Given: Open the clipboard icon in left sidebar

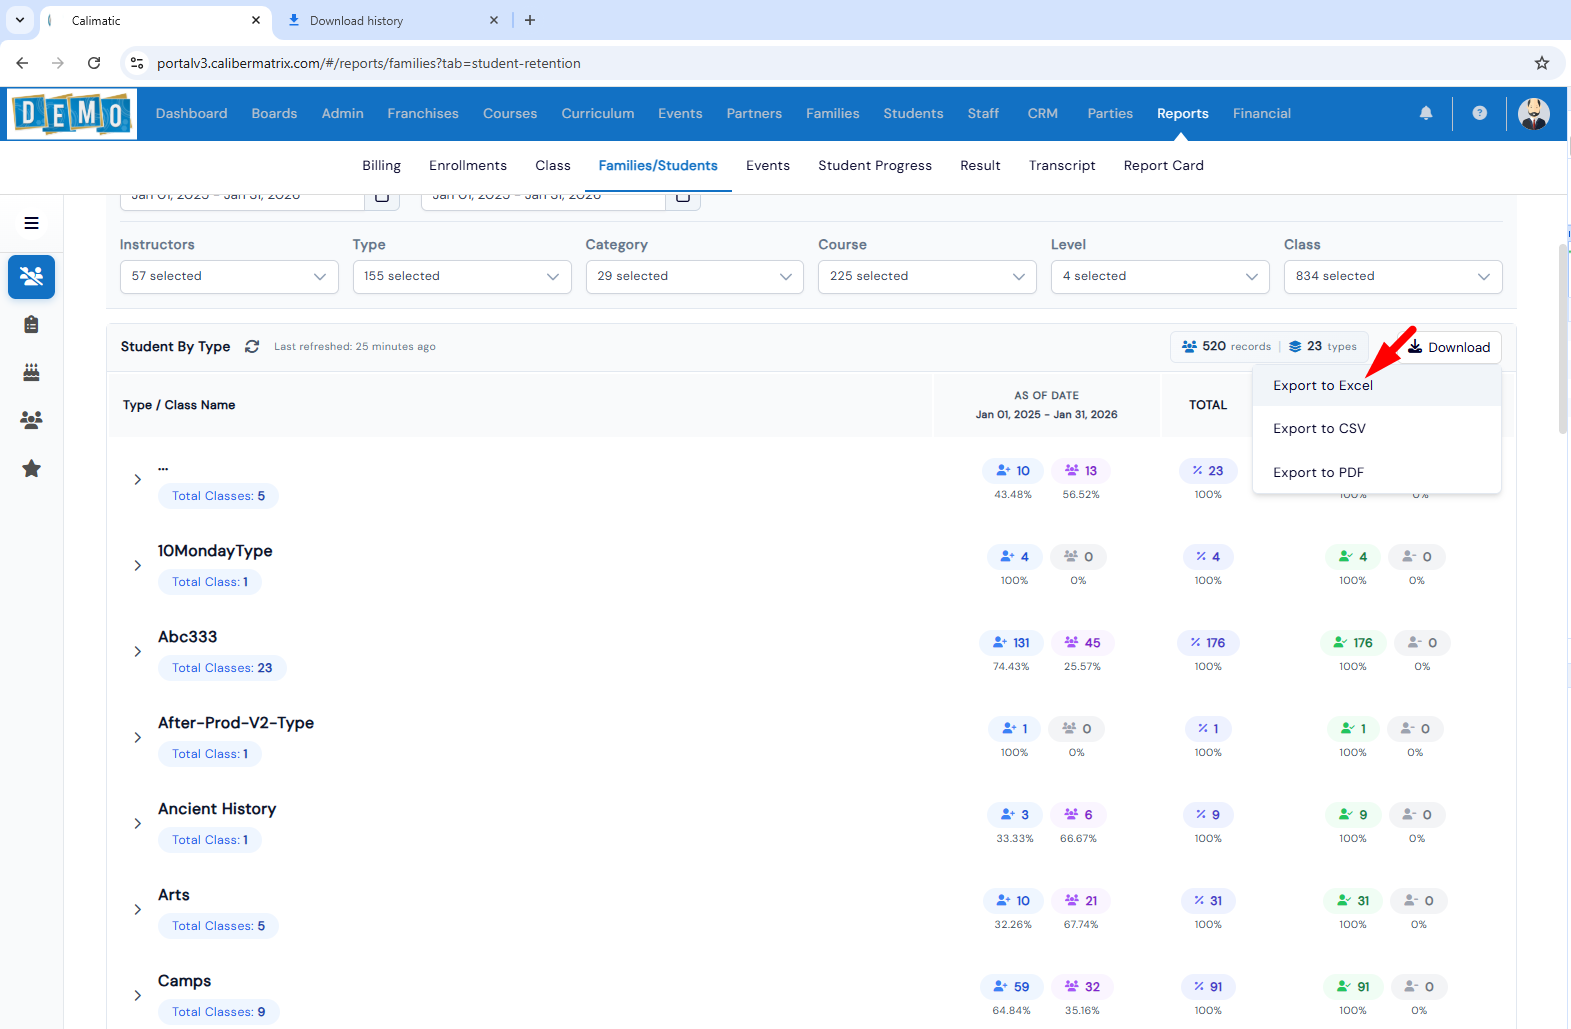Looking at the screenshot, I should (31, 324).
